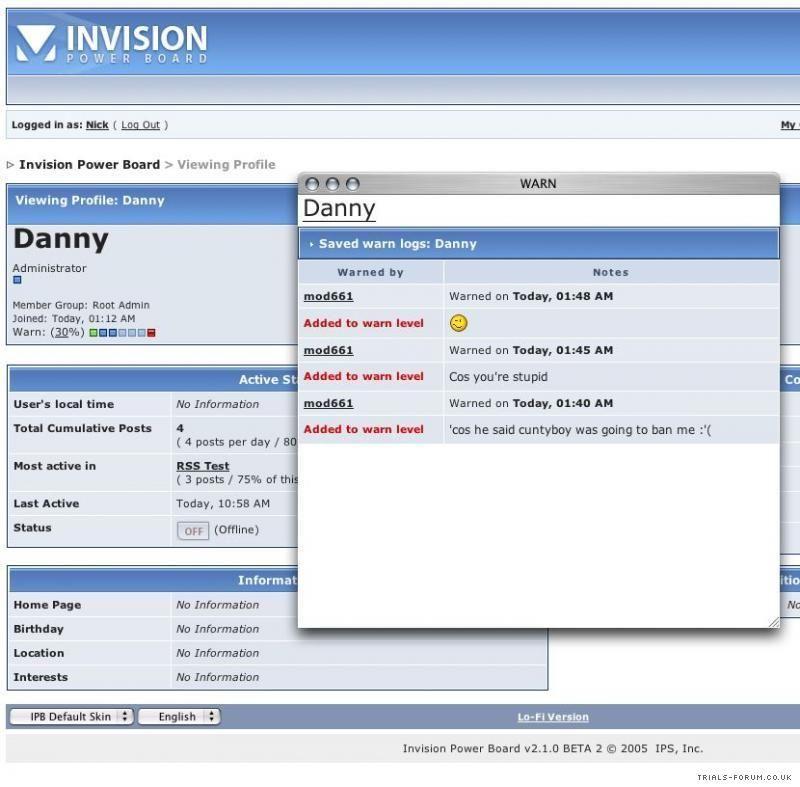
Task: Click the WARN window title bar
Action: click(538, 184)
